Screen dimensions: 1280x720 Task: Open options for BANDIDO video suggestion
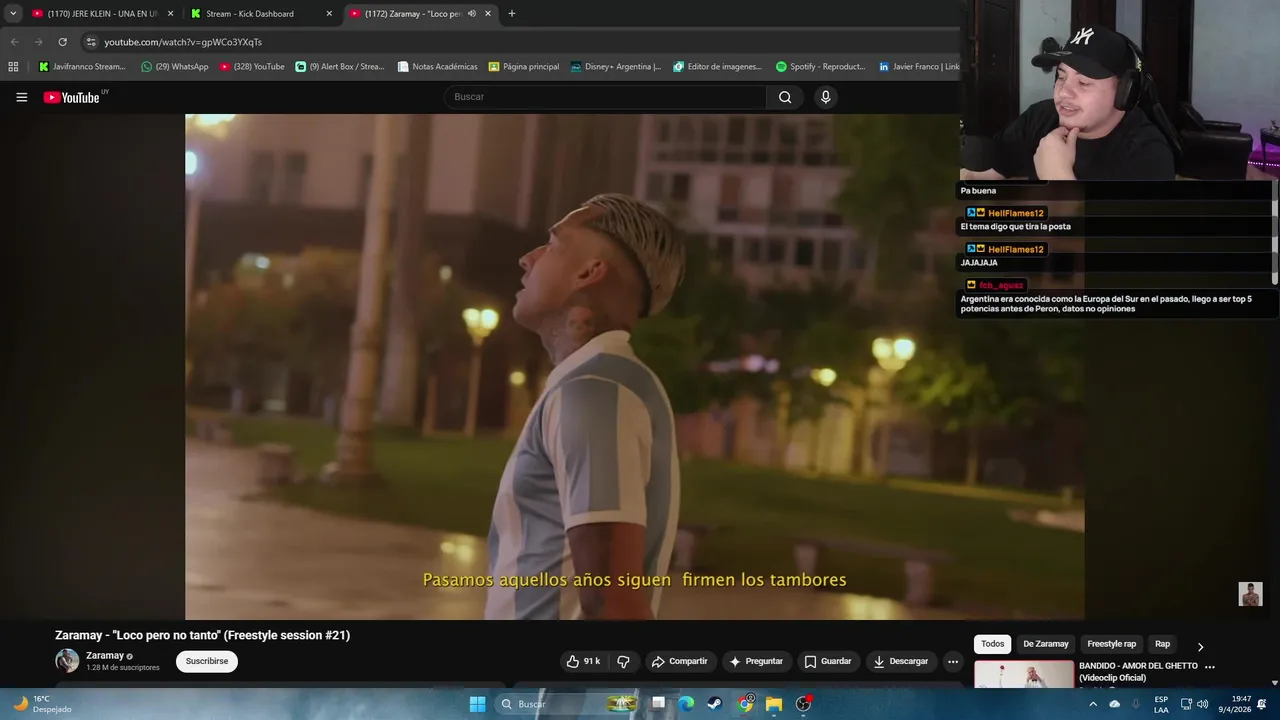(1210, 667)
